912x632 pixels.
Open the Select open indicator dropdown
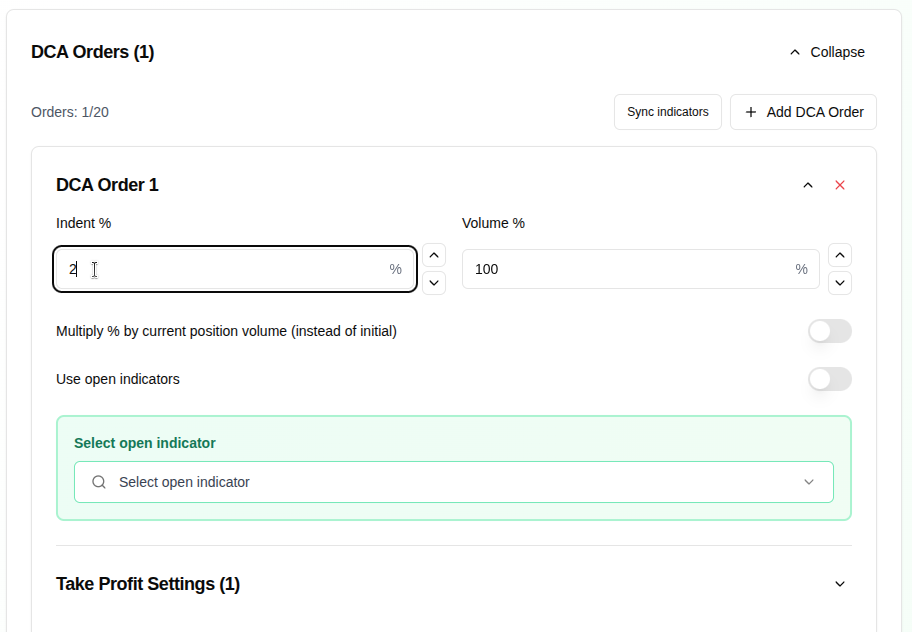tap(809, 481)
